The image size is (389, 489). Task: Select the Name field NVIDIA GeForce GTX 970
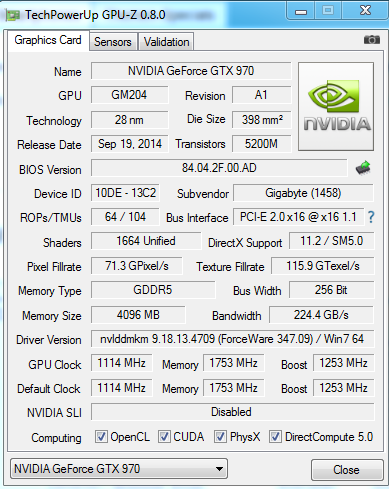191,71
